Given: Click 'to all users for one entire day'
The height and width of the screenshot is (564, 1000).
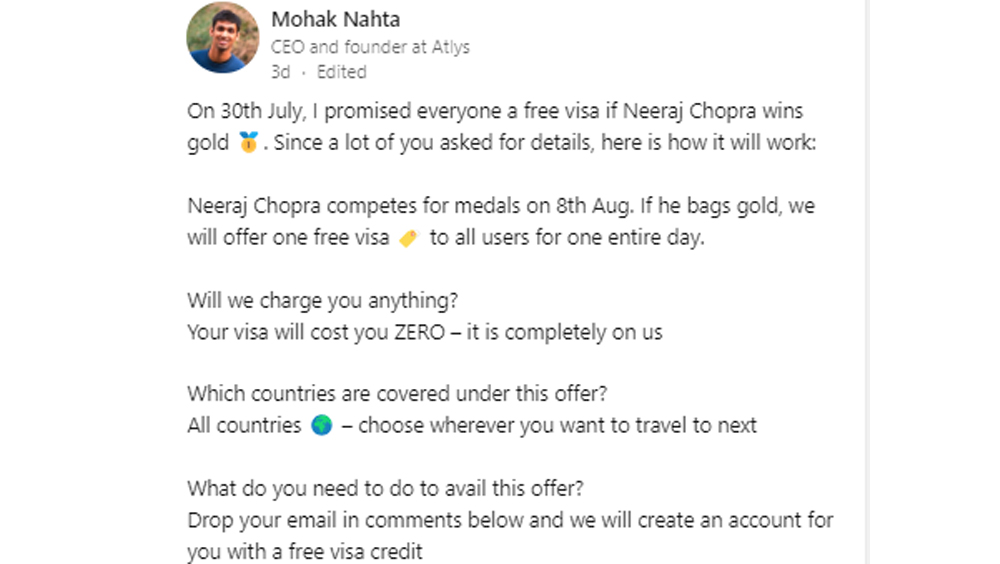Looking at the screenshot, I should 567,240.
